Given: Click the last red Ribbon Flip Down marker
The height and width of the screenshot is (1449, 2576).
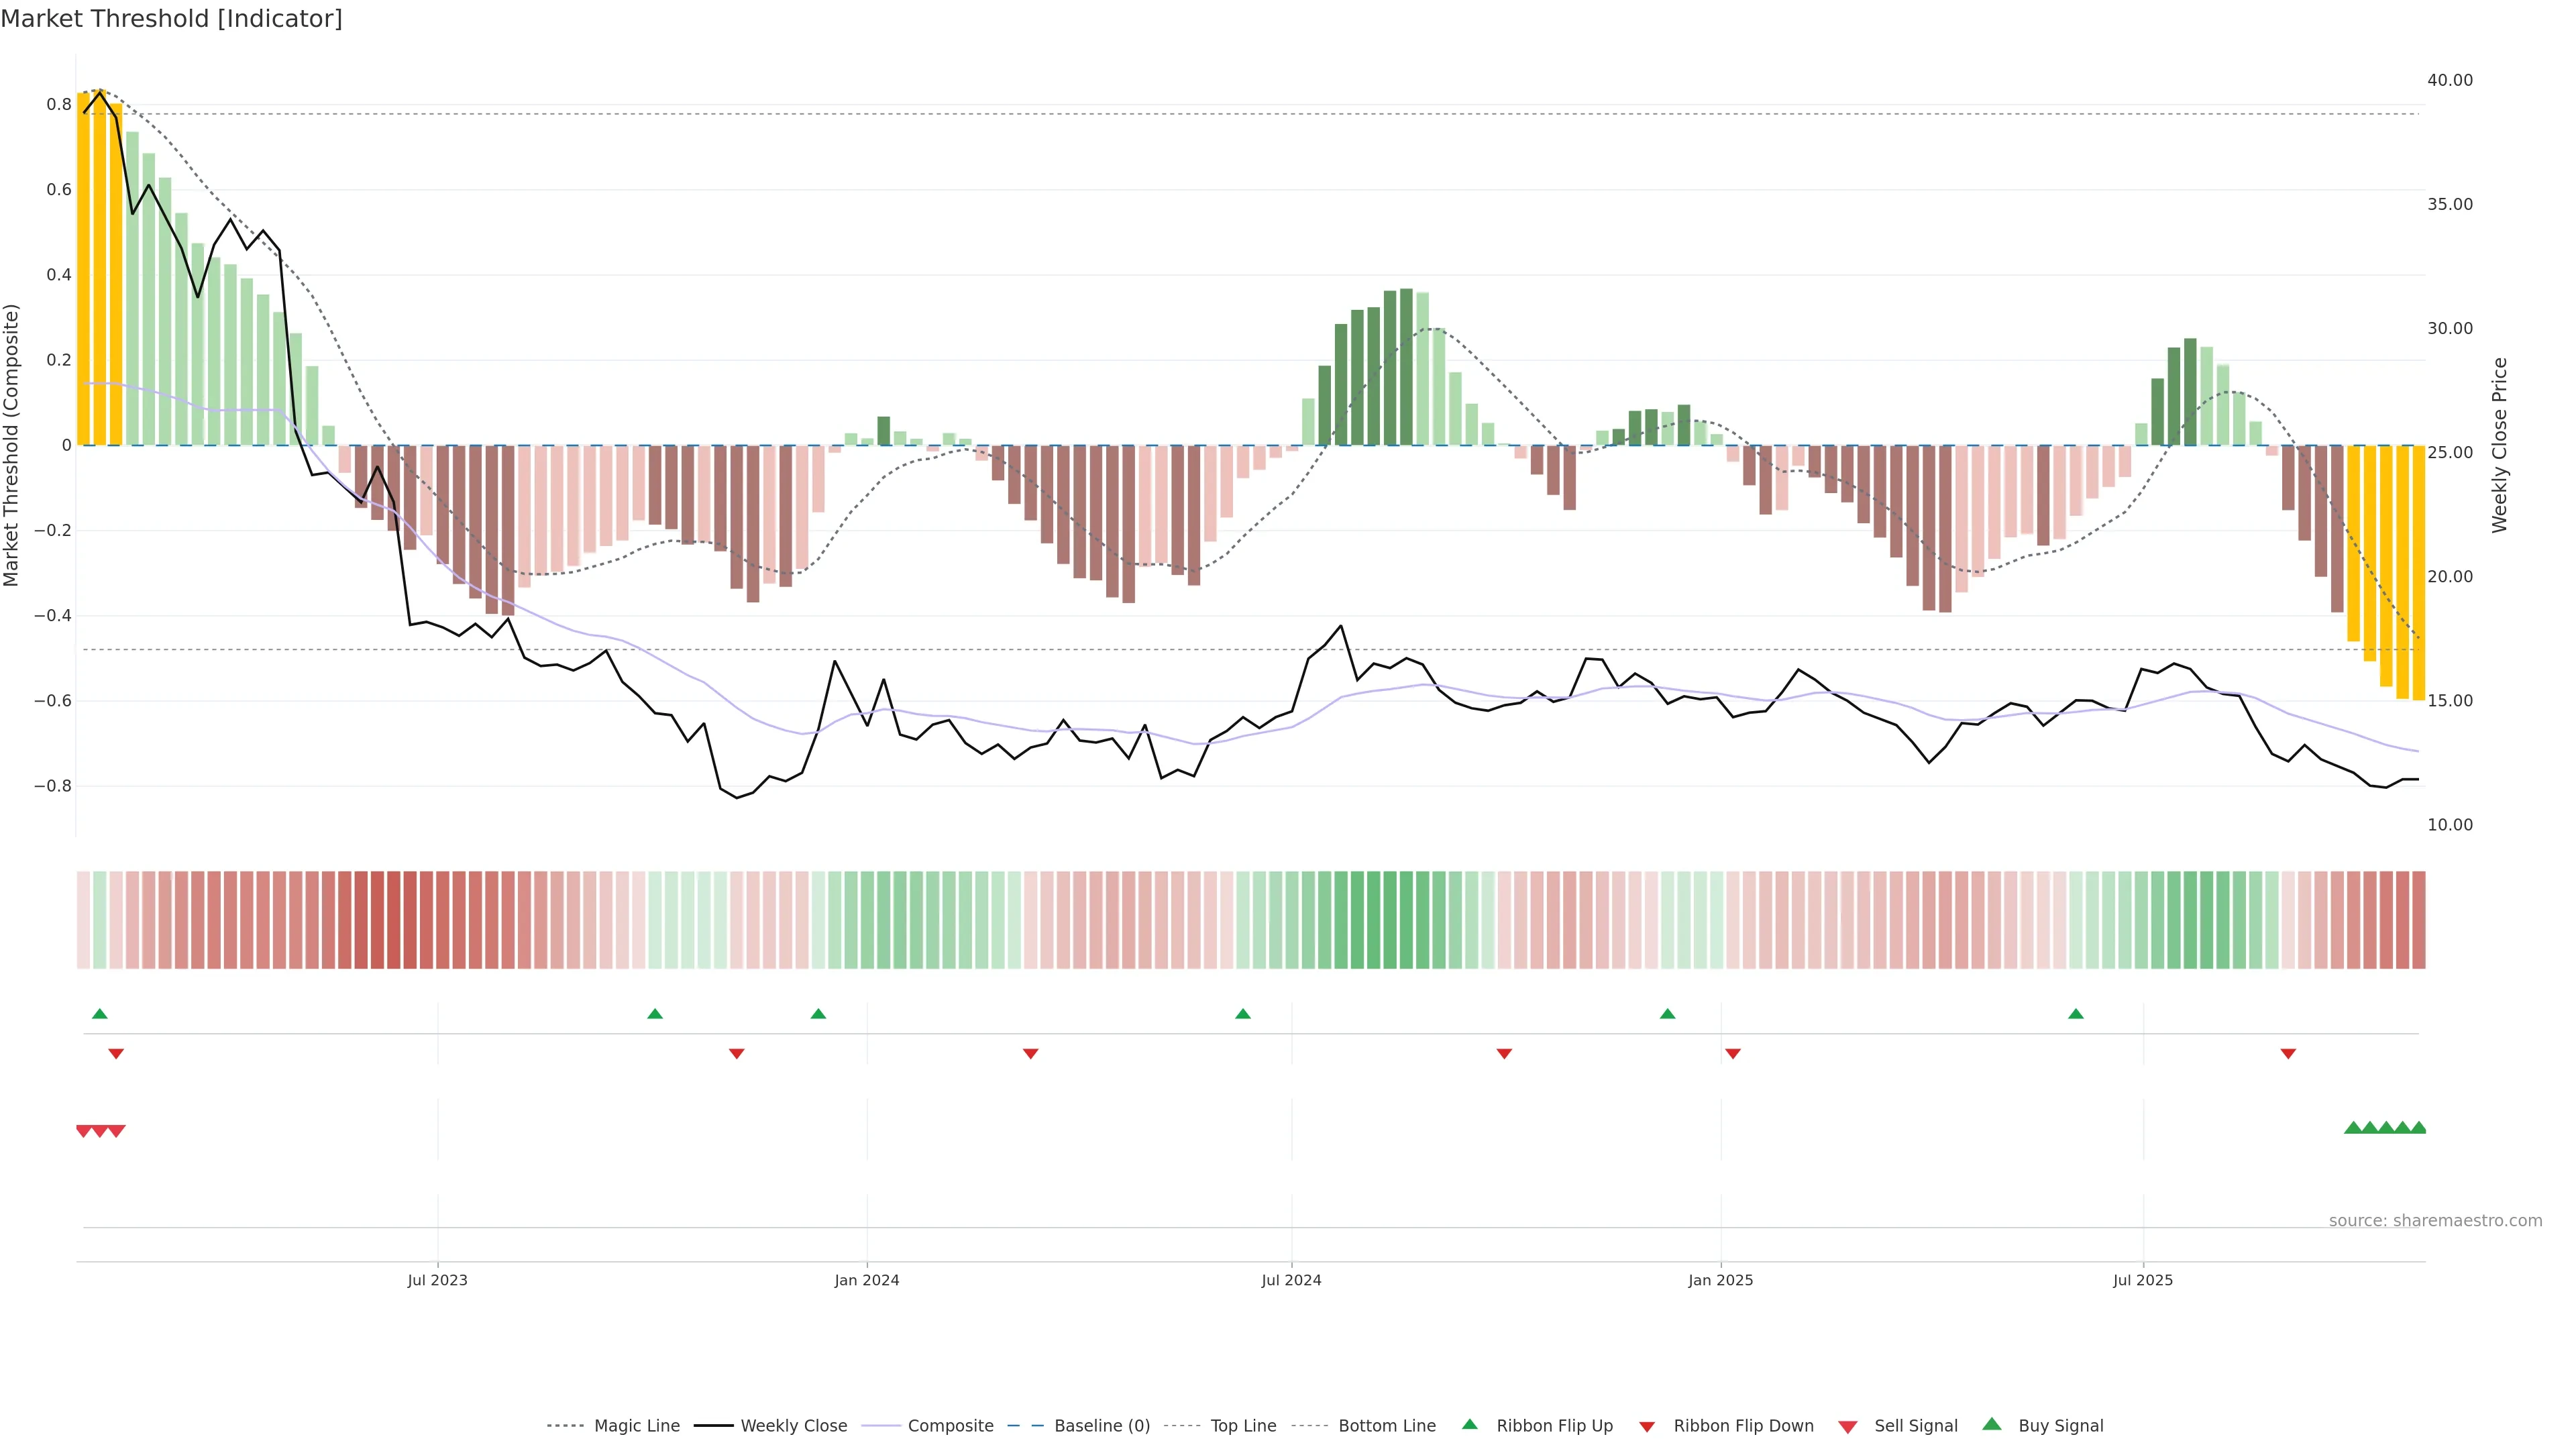Looking at the screenshot, I should click(x=2287, y=1054).
